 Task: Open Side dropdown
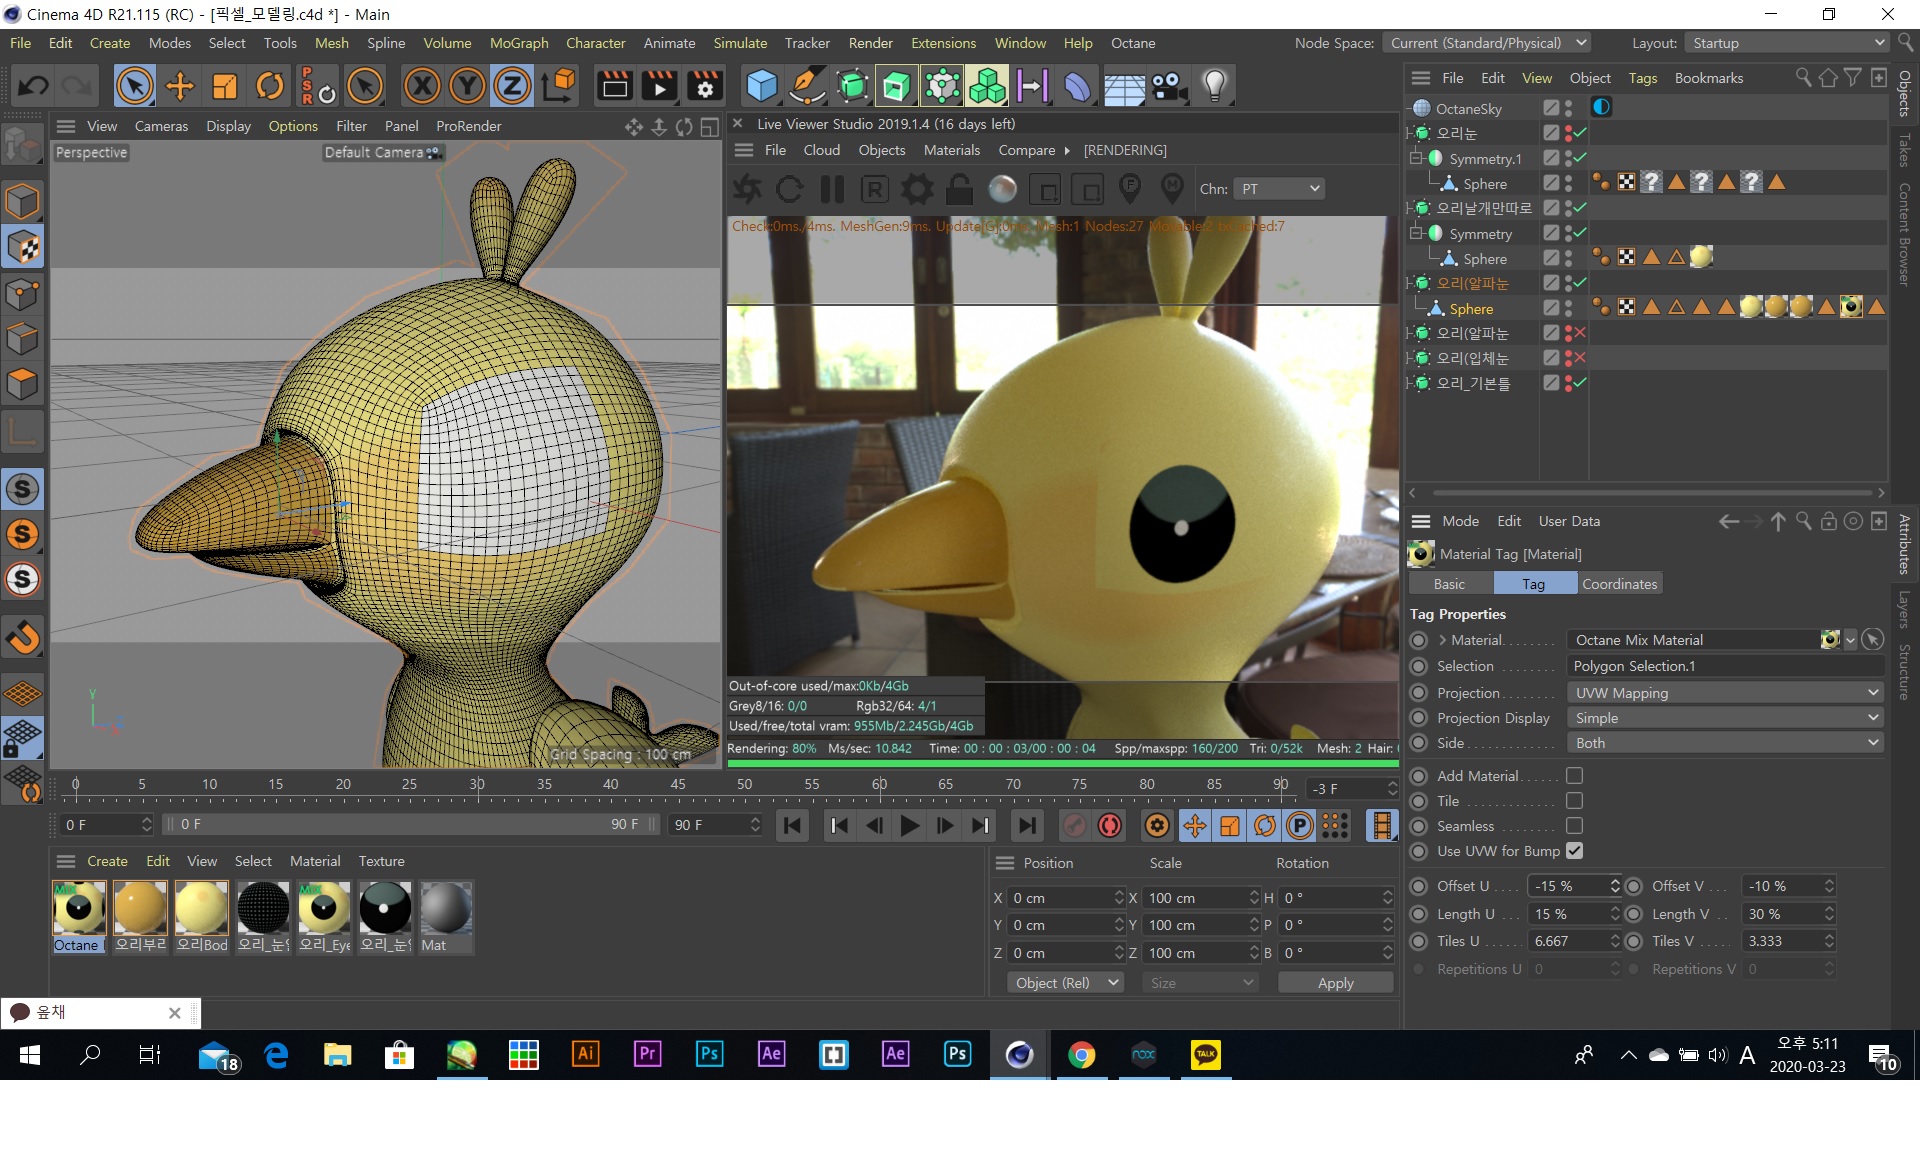click(x=1725, y=743)
